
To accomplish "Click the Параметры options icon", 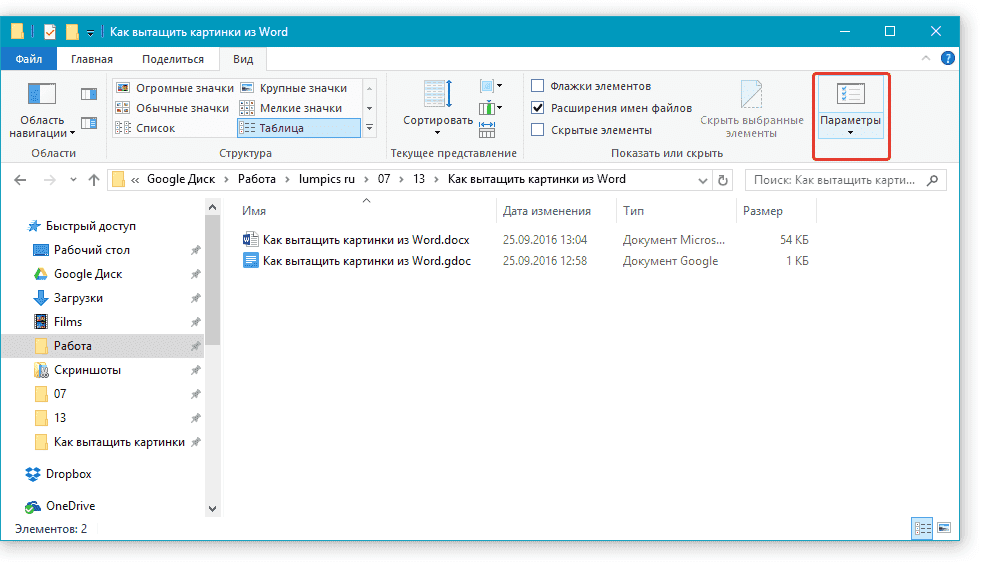I will (x=850, y=97).
